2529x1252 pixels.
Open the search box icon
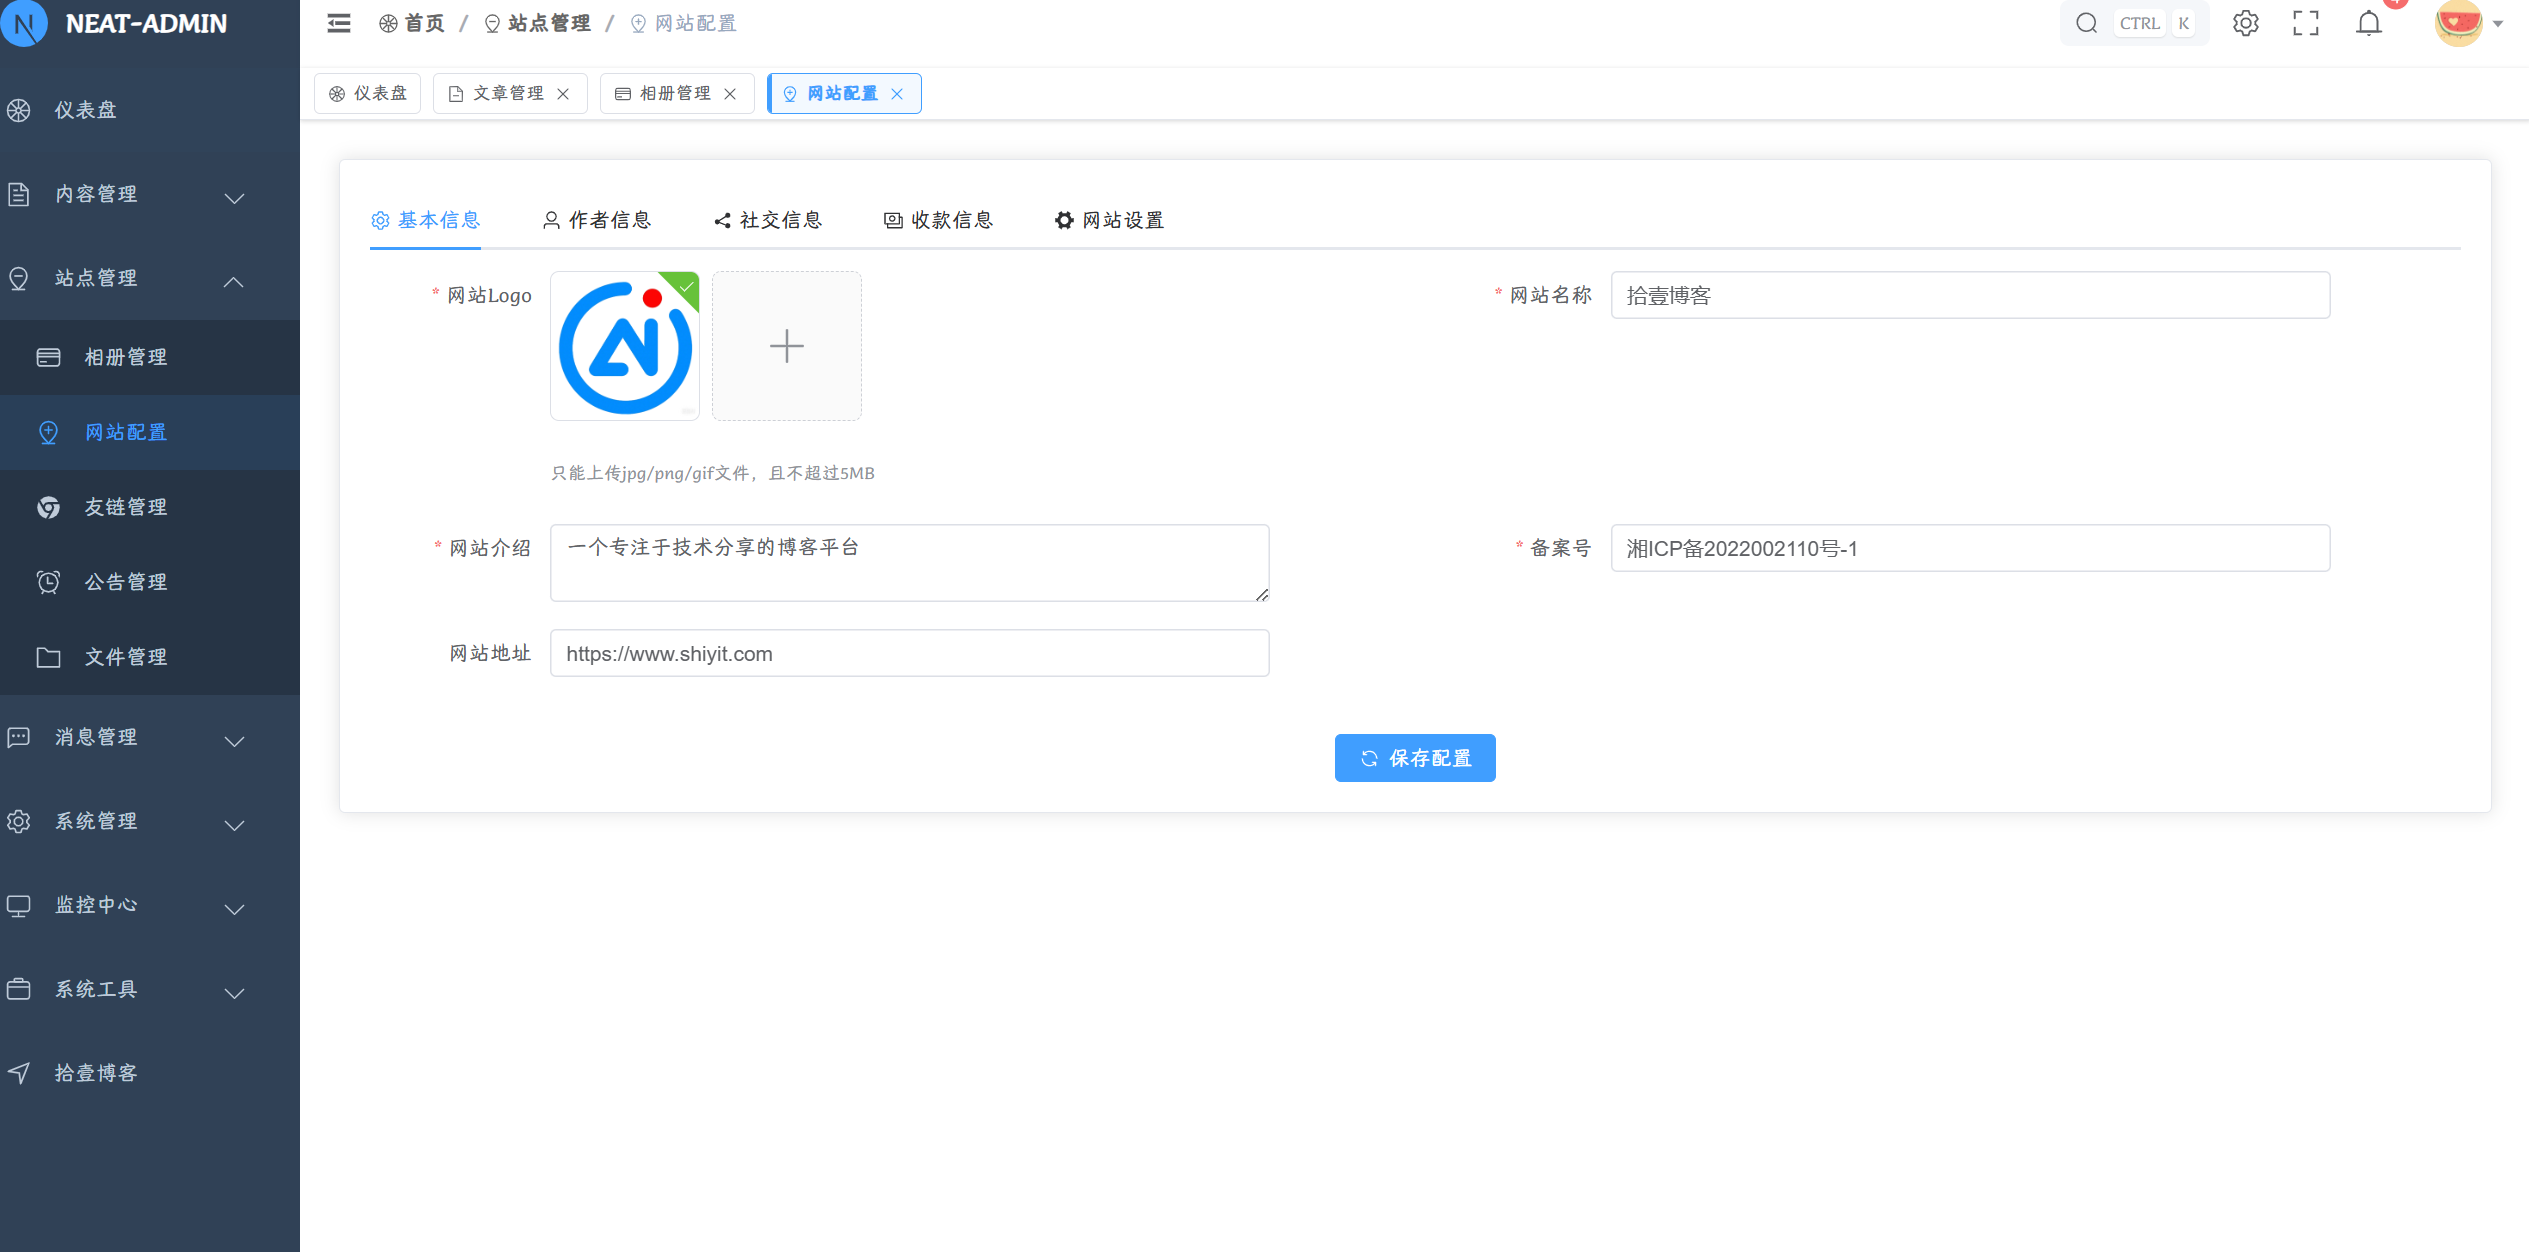[2086, 23]
